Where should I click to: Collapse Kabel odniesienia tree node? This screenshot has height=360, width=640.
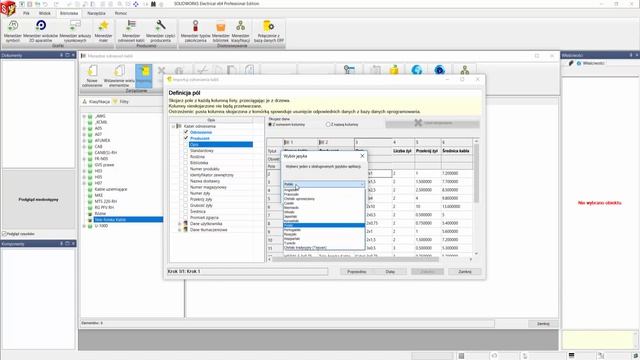click(173, 127)
